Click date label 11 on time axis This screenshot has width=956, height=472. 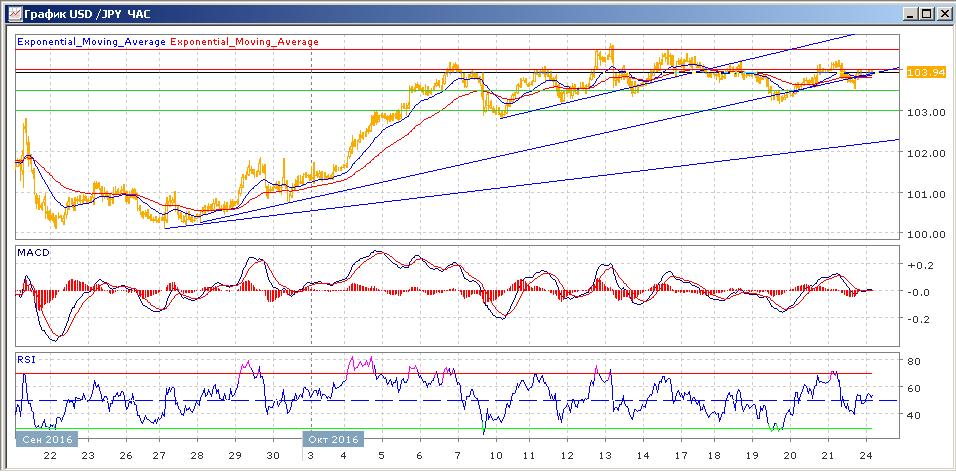tap(530, 456)
